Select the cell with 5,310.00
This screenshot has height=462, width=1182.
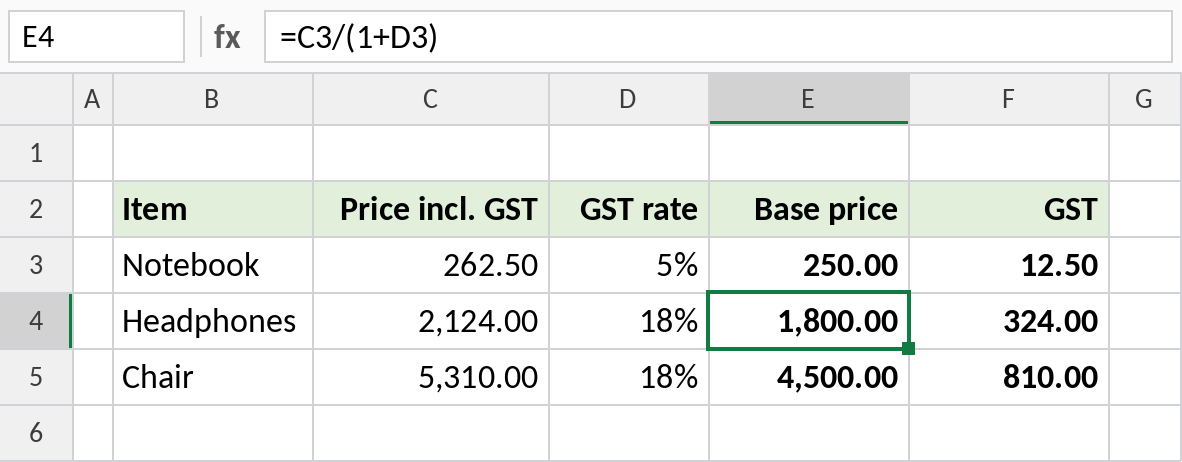pos(430,378)
